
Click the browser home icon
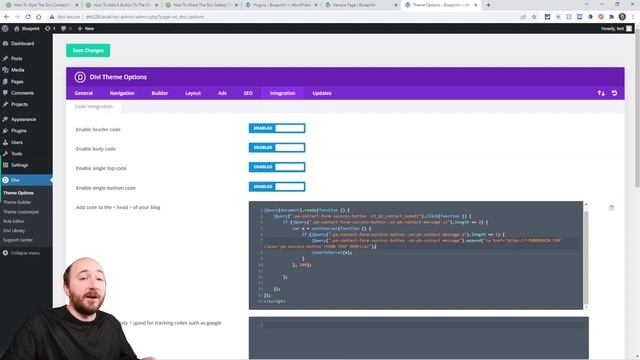point(39,17)
